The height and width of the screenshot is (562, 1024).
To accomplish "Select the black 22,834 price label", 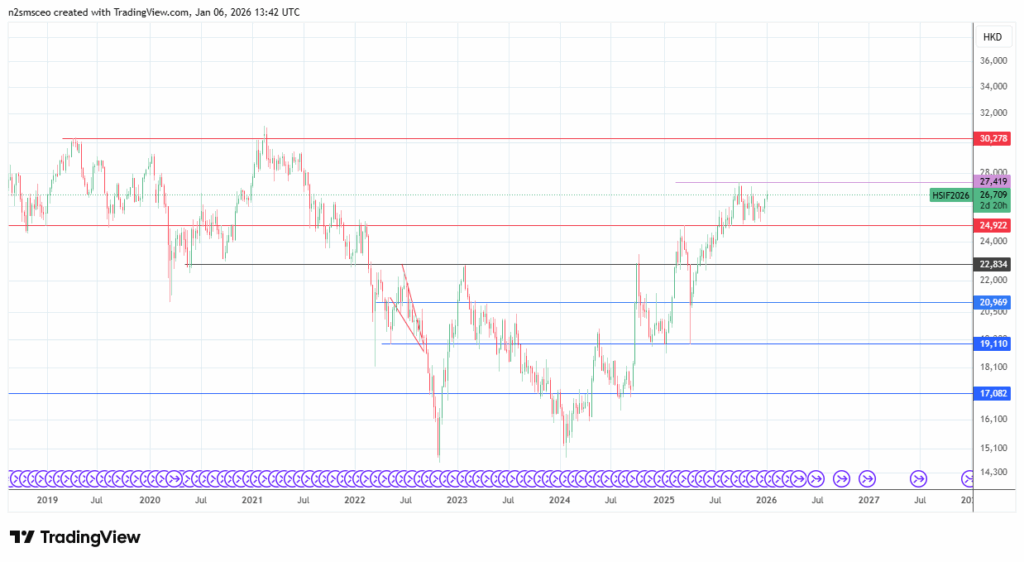I will click(993, 265).
